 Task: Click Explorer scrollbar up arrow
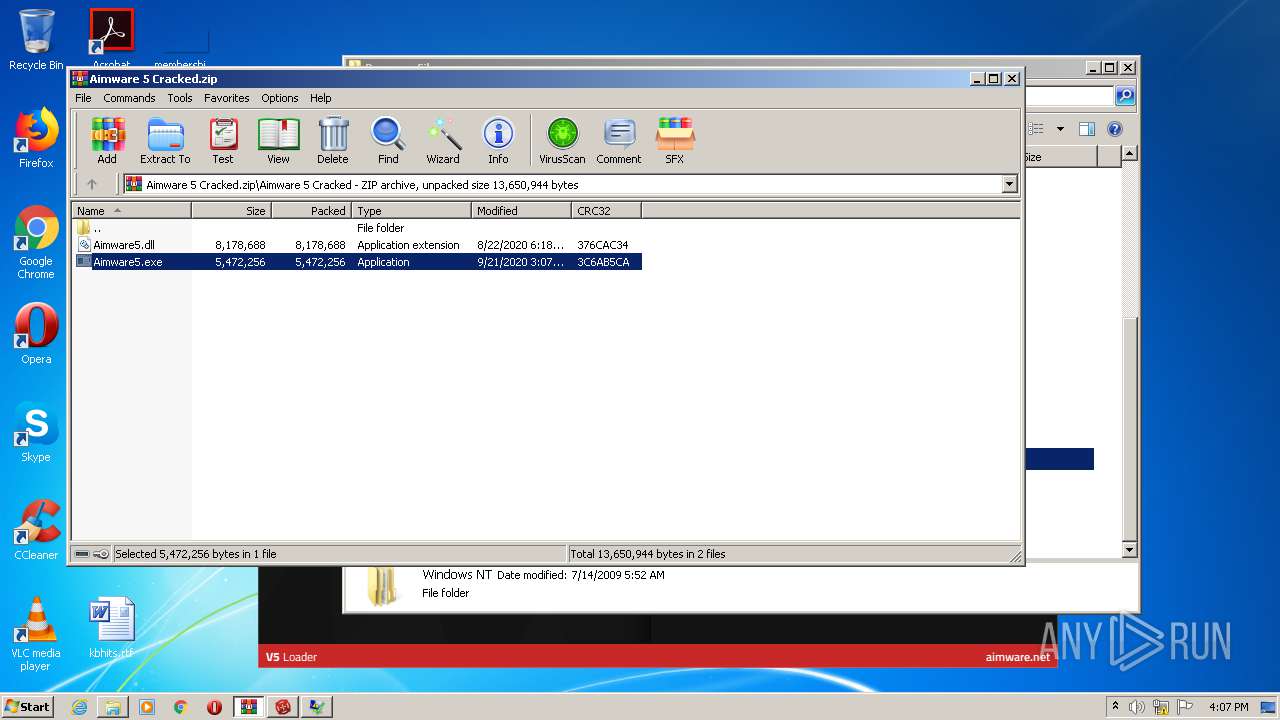point(1129,153)
